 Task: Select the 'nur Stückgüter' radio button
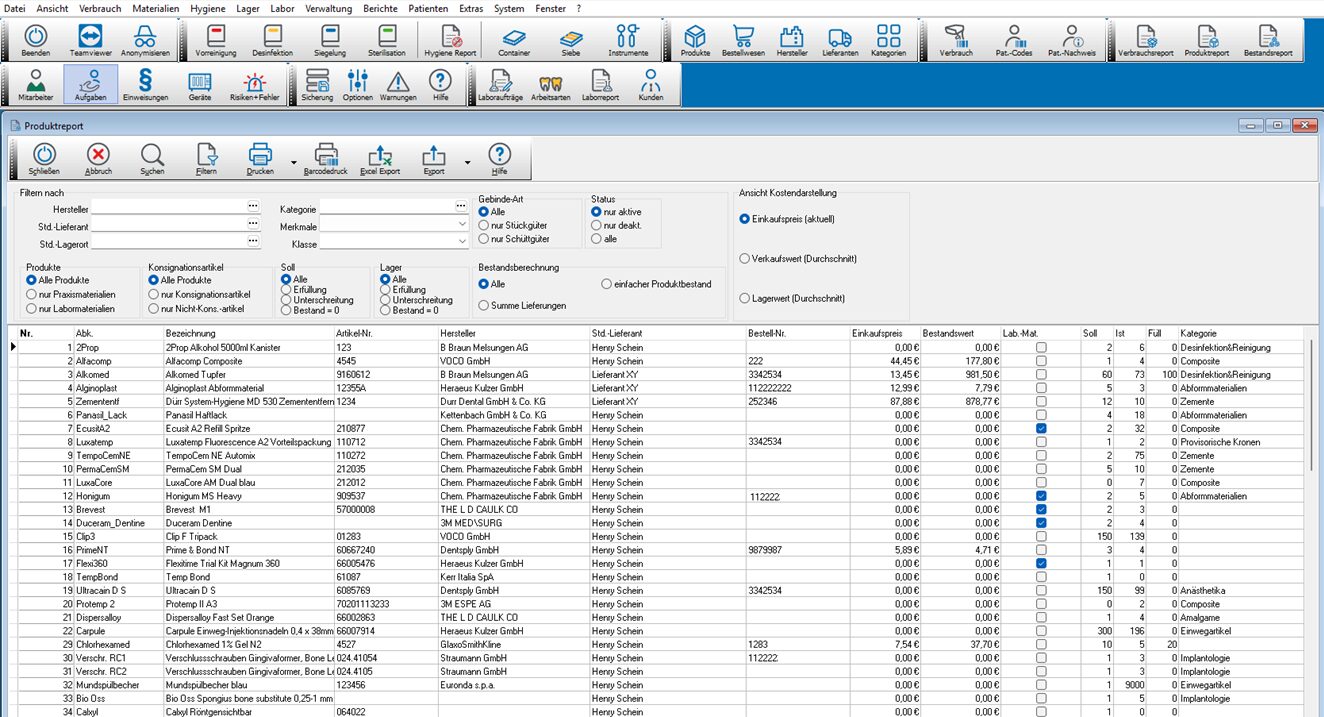(x=484, y=226)
